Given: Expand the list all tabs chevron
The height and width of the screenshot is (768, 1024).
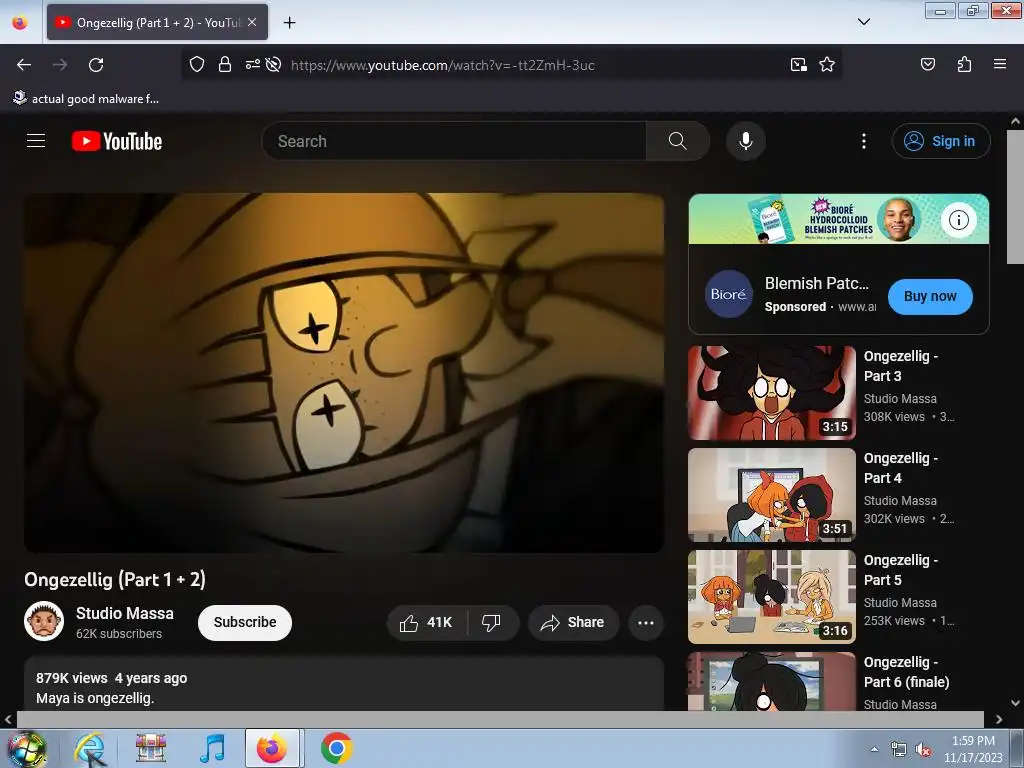Looking at the screenshot, I should click(x=863, y=22).
